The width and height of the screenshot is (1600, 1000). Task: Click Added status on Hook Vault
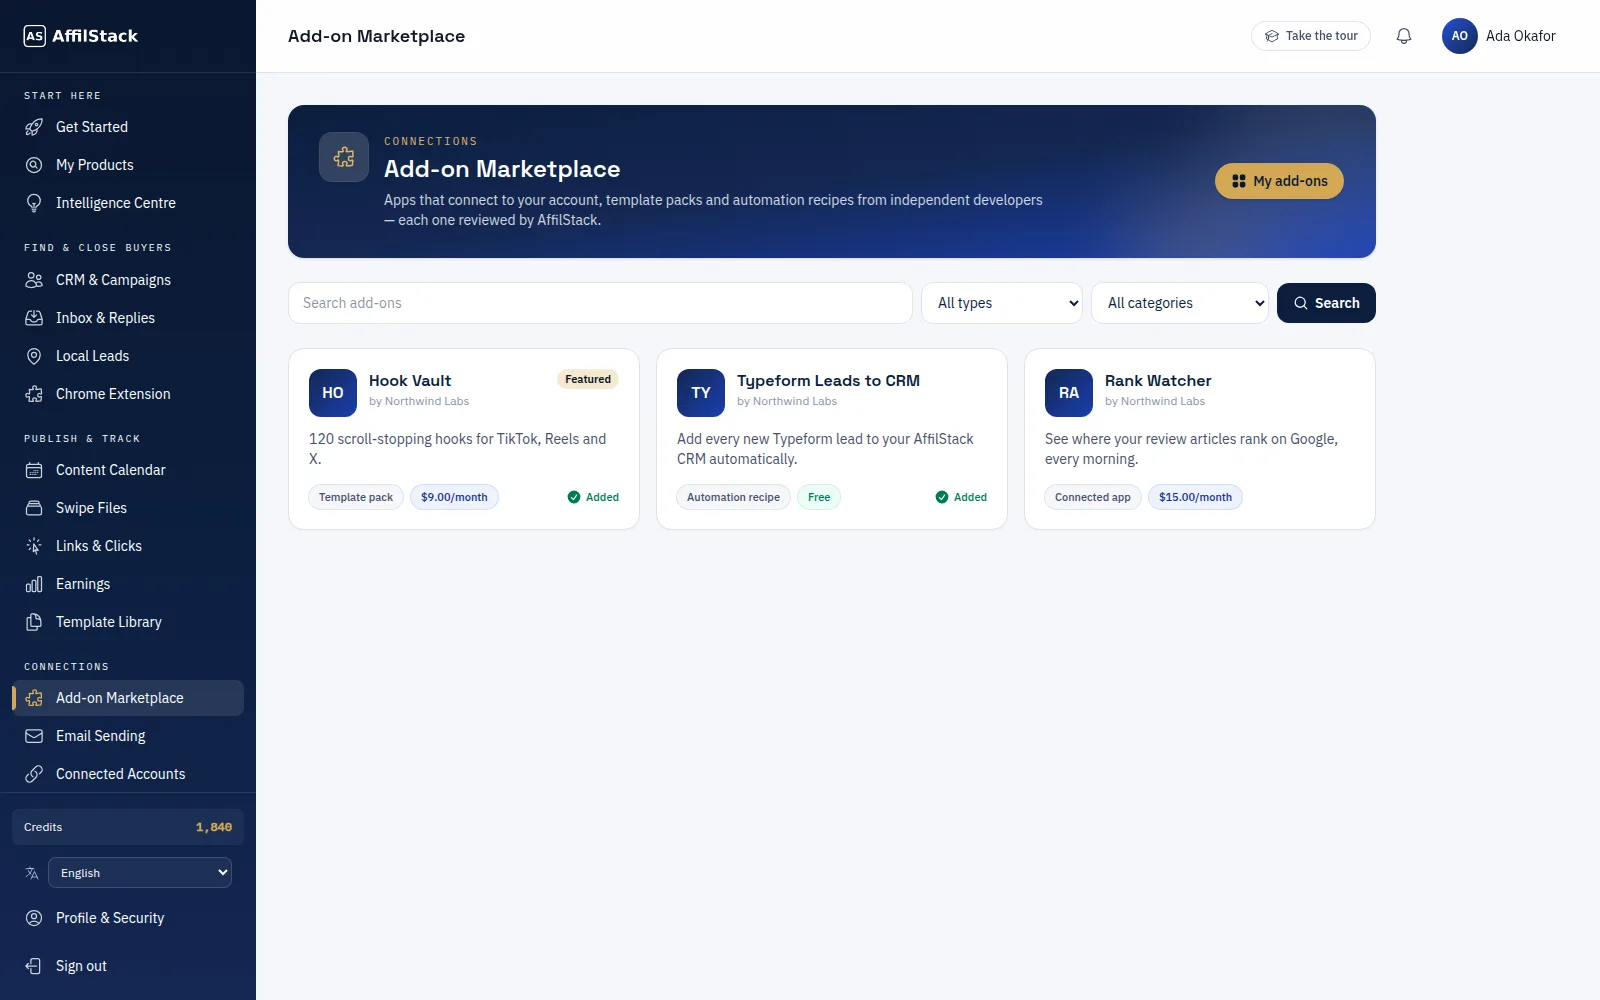pyautogui.click(x=593, y=497)
